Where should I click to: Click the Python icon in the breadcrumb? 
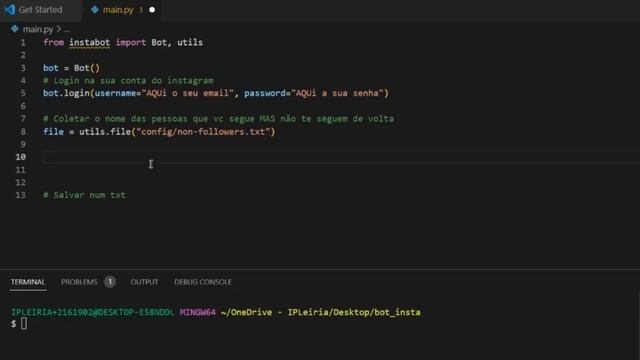[15, 29]
